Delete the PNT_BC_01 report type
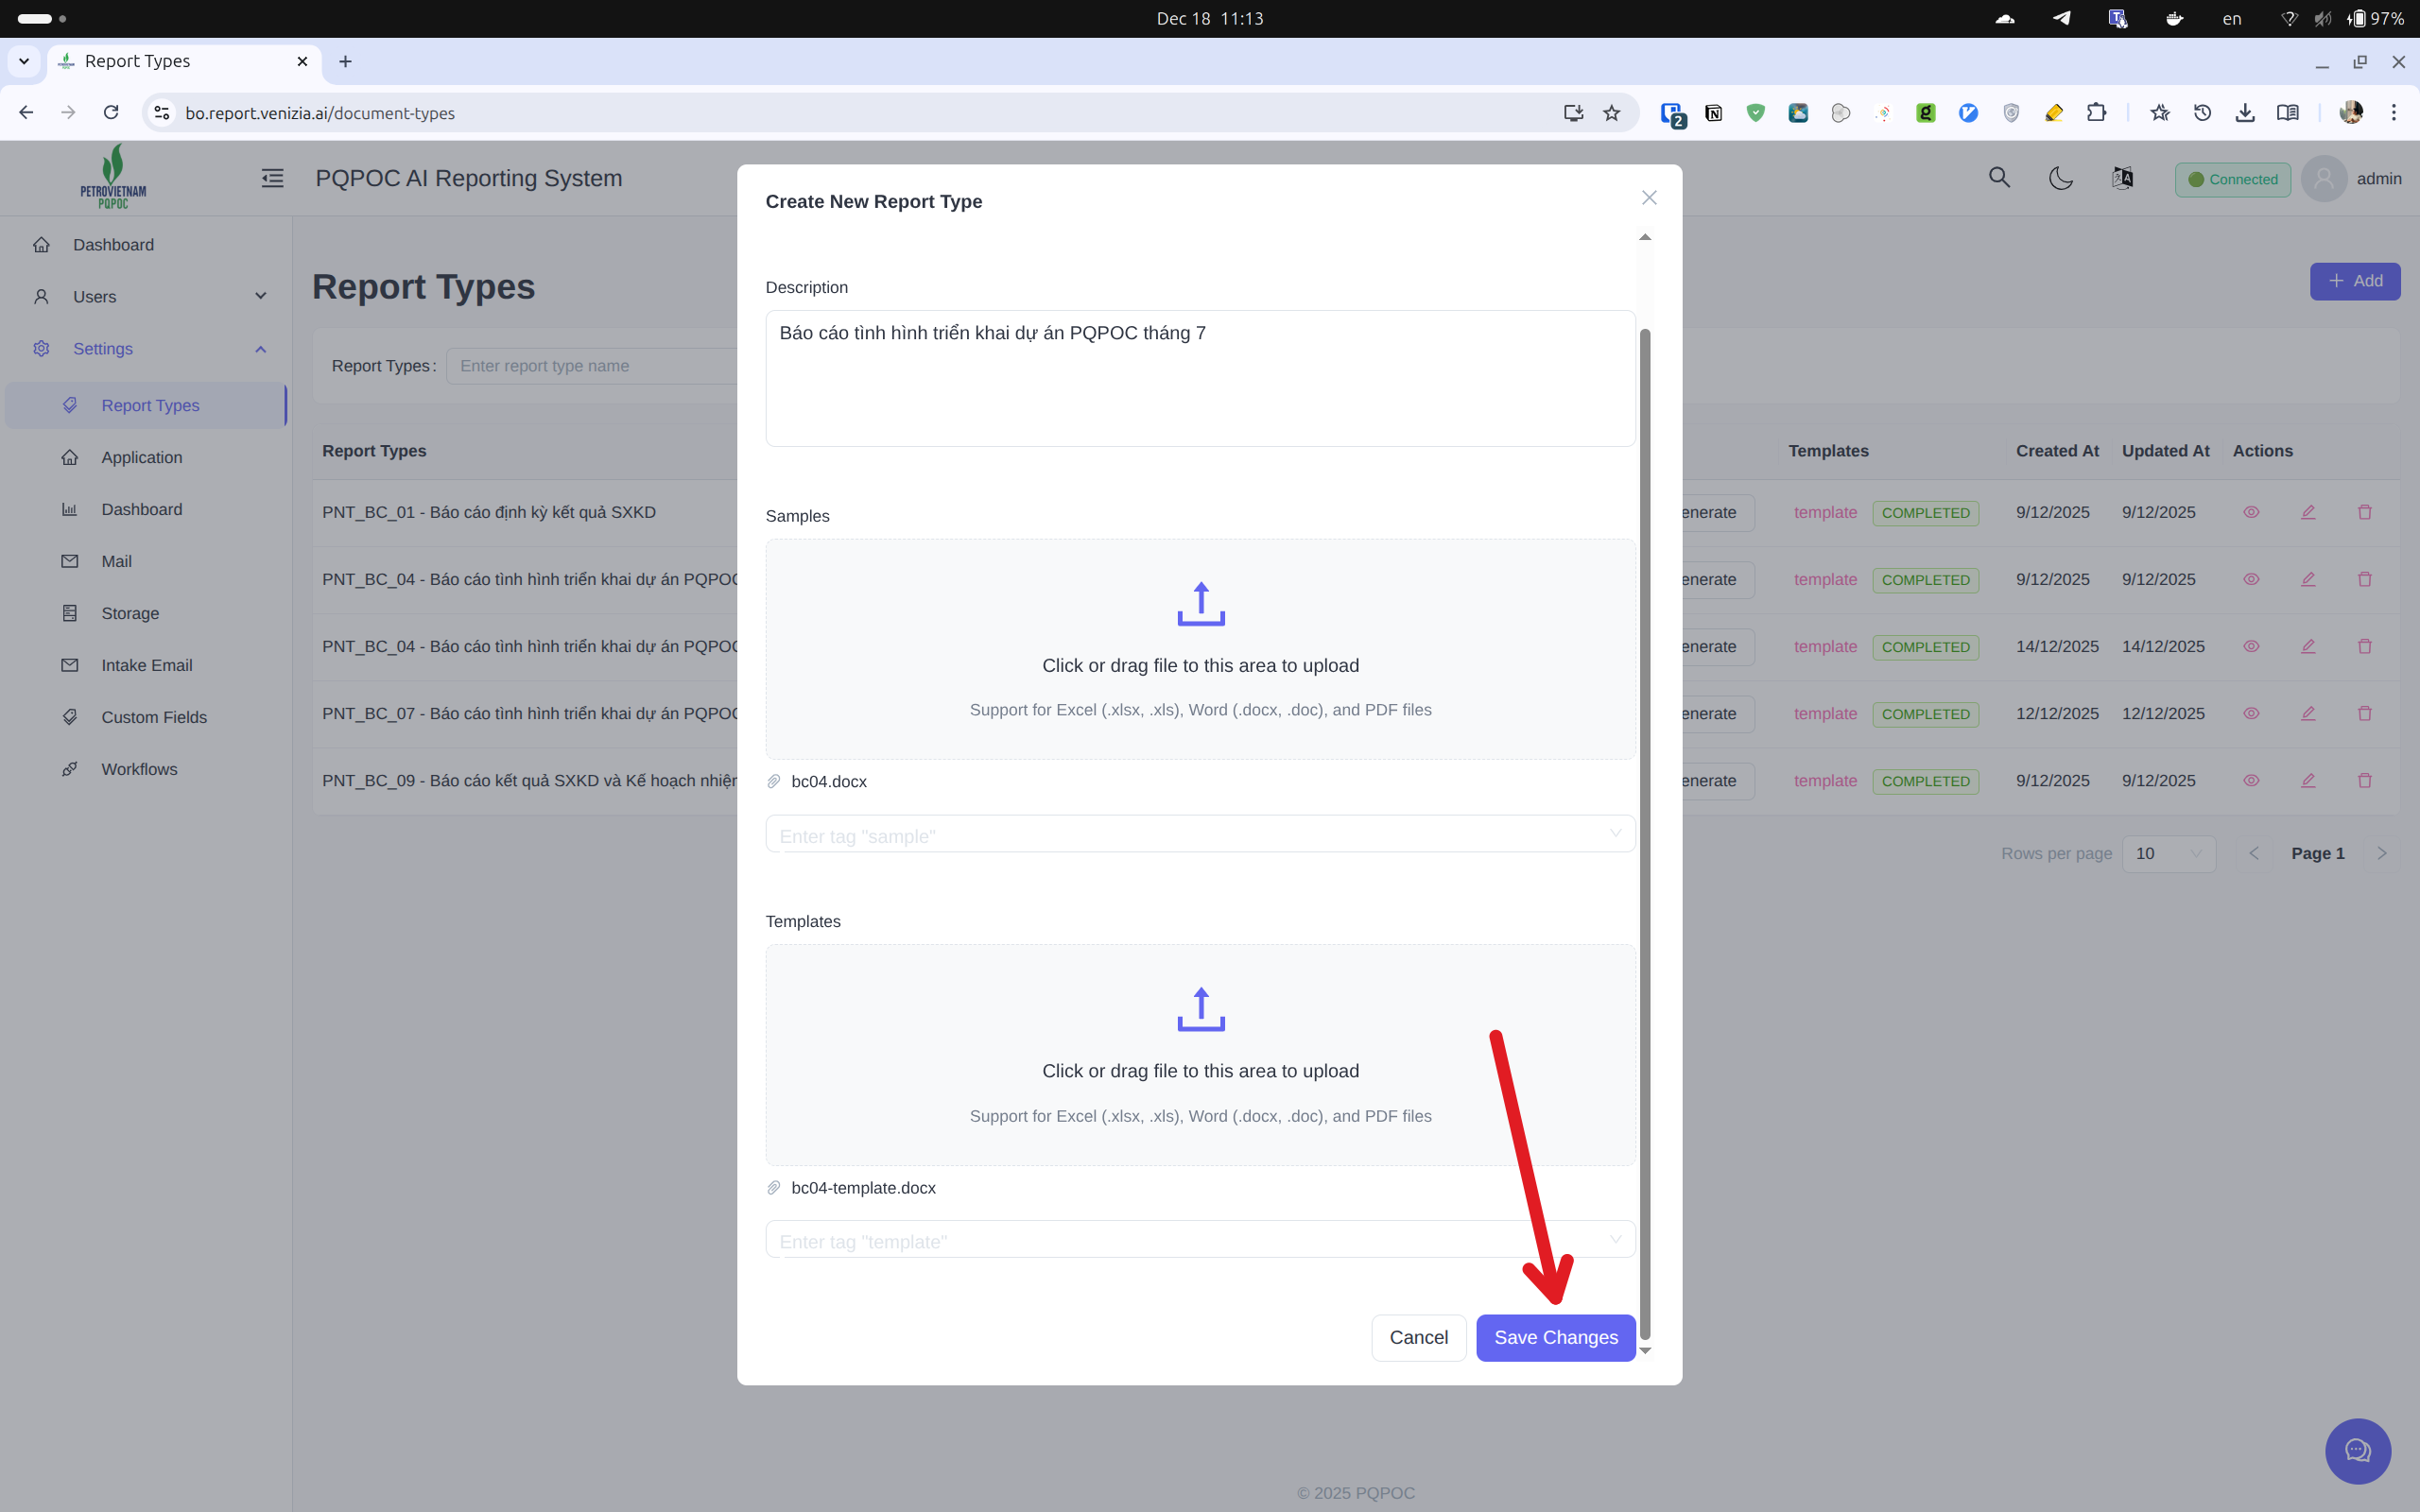 [2364, 511]
